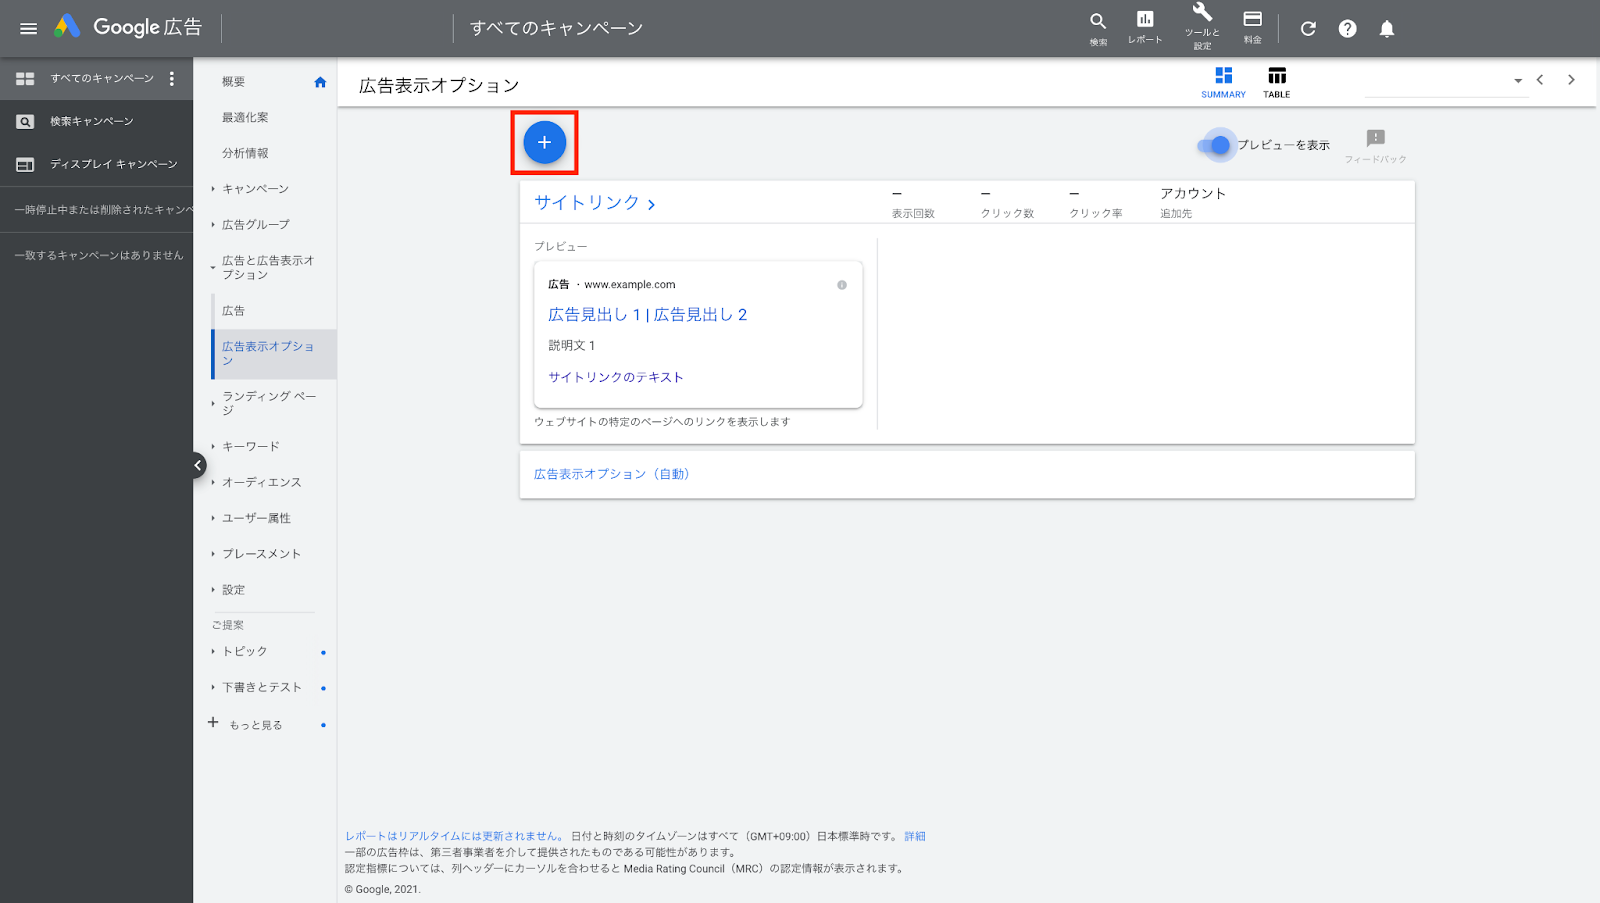Click レポートはリアルタイムには更新されません link
This screenshot has width=1600, height=903.
point(454,836)
